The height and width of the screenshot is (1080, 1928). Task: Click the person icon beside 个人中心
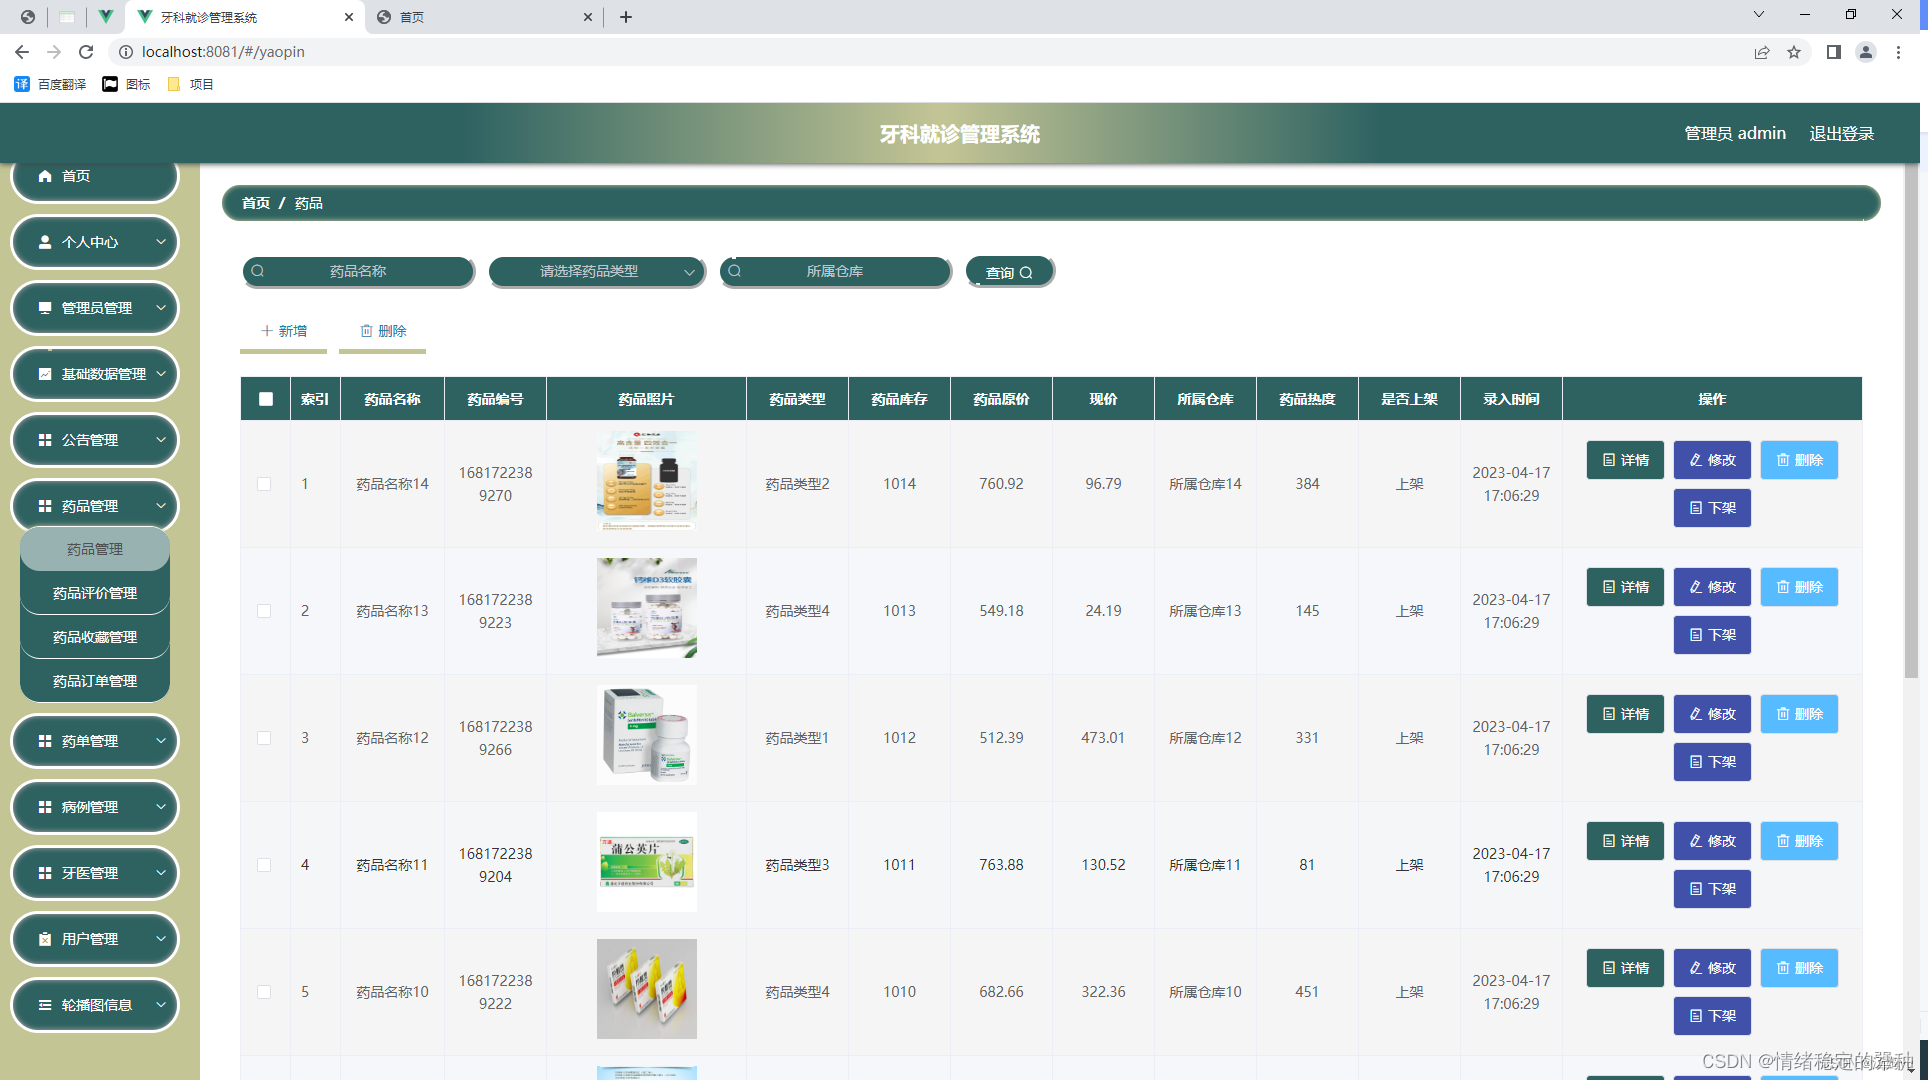45,242
